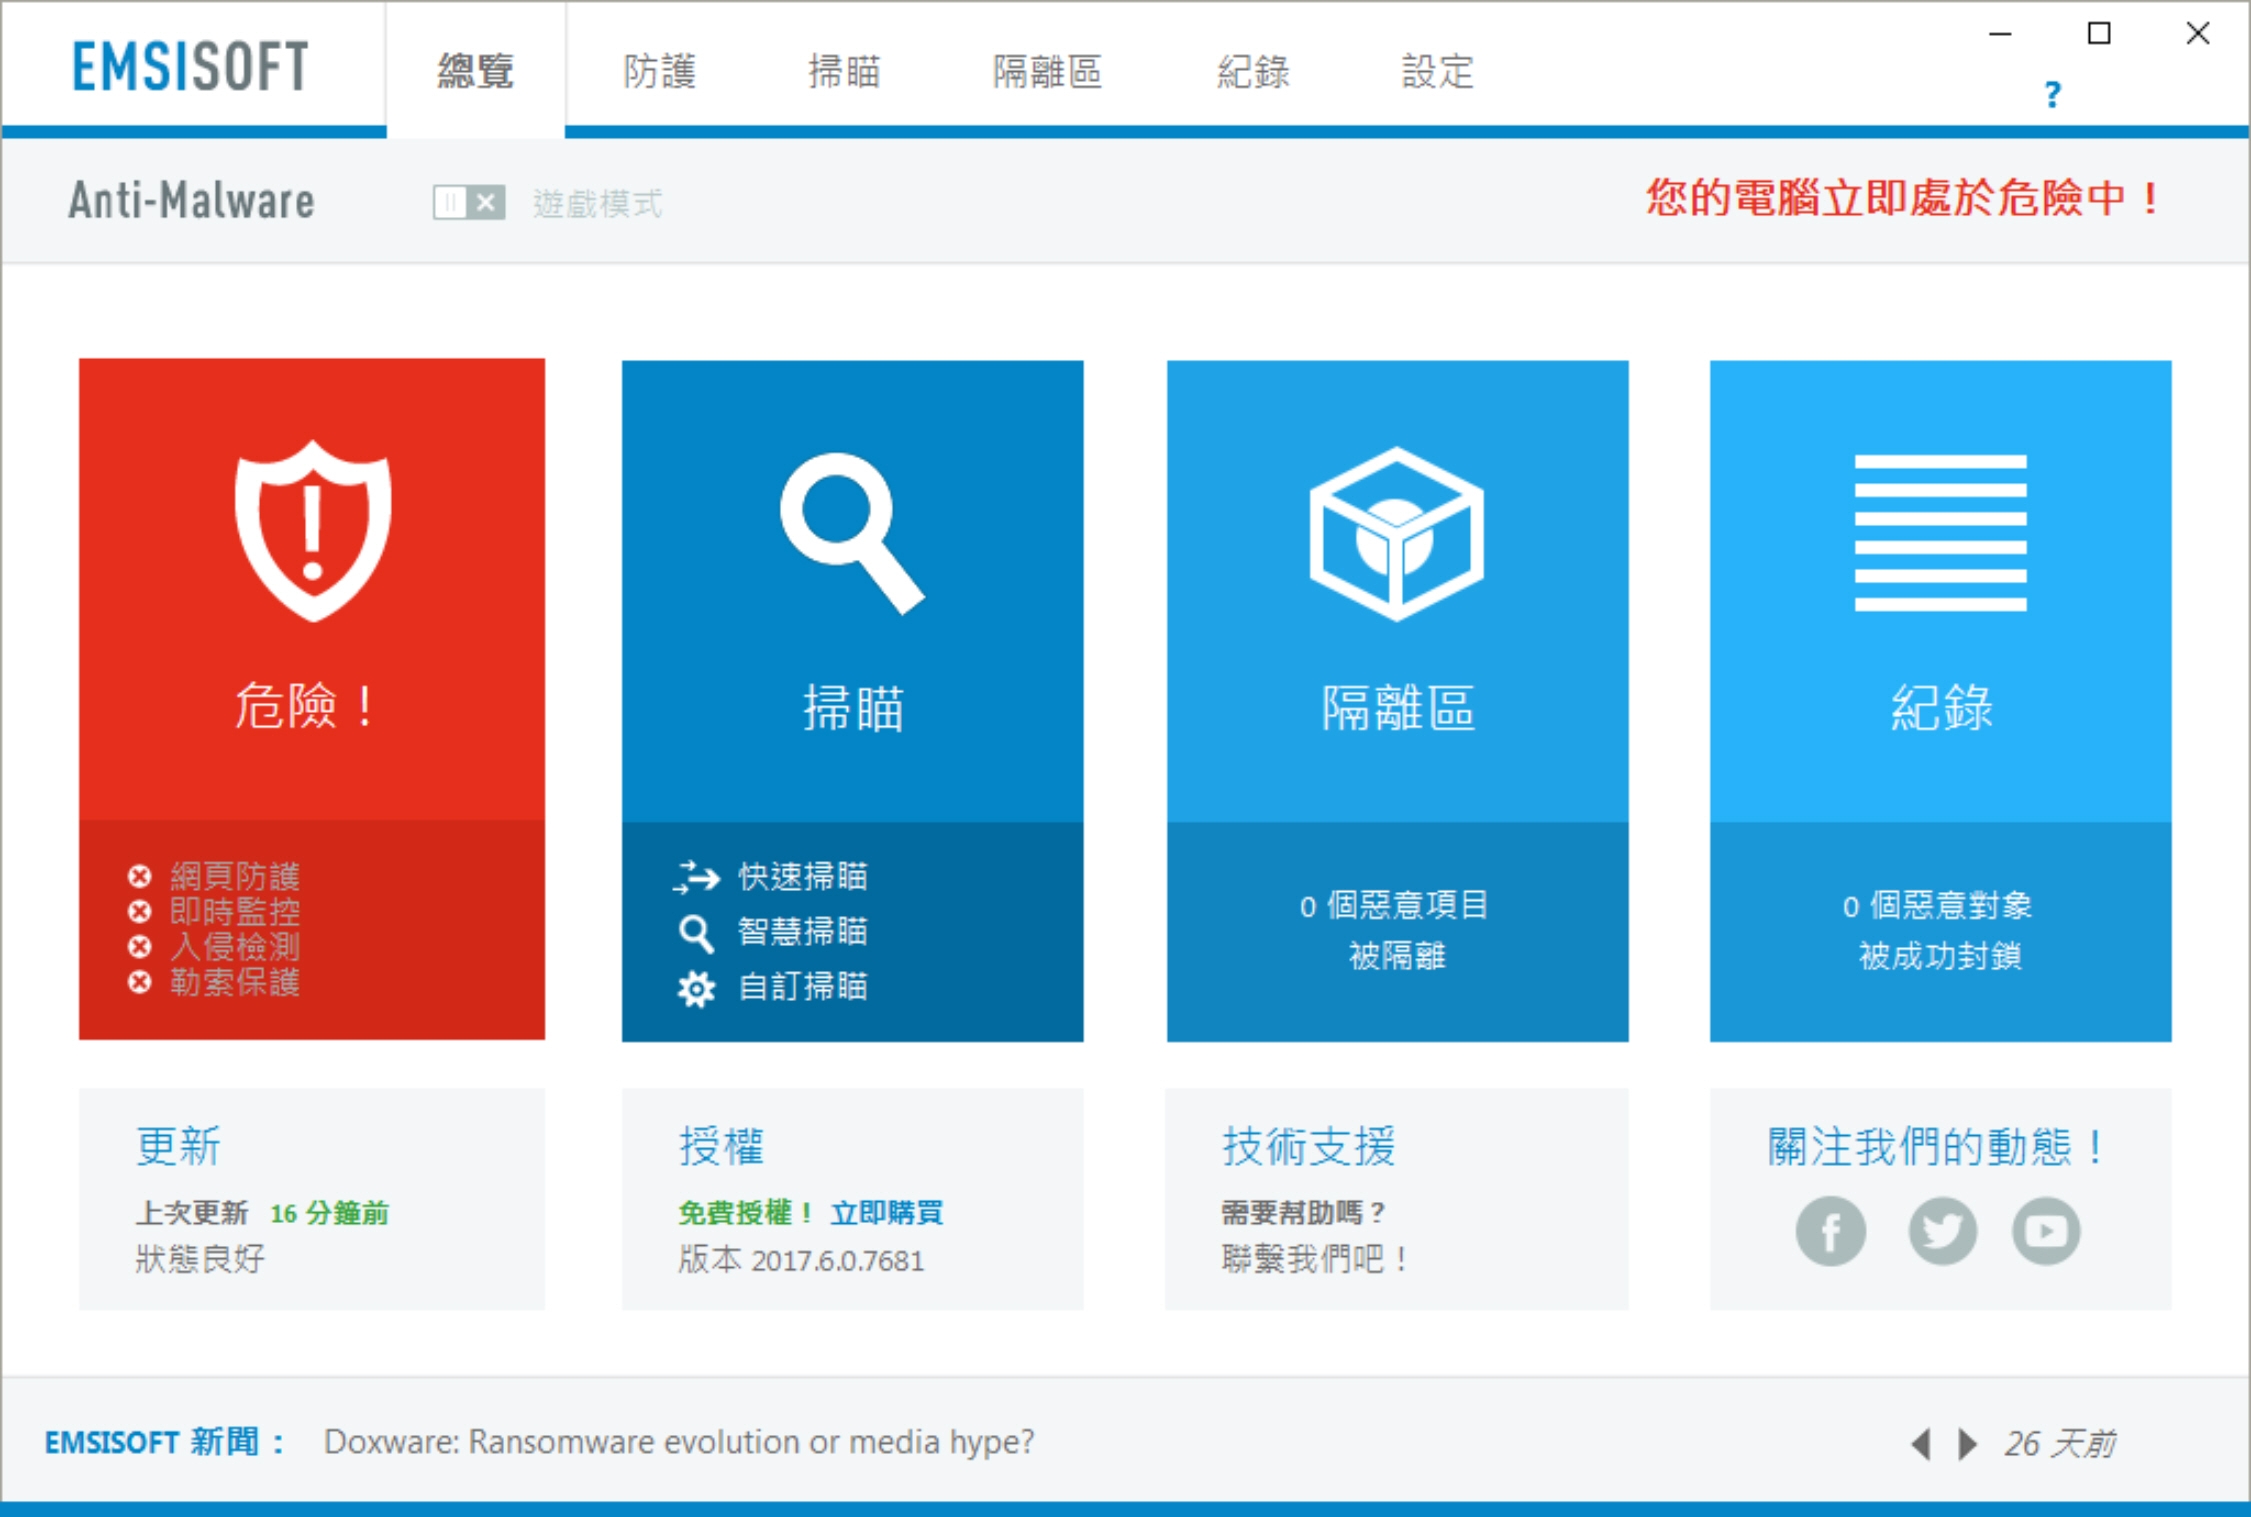This screenshot has height=1517, width=2251.
Task: Start 智慧掃瞄 smart scan
Action: click(x=803, y=932)
